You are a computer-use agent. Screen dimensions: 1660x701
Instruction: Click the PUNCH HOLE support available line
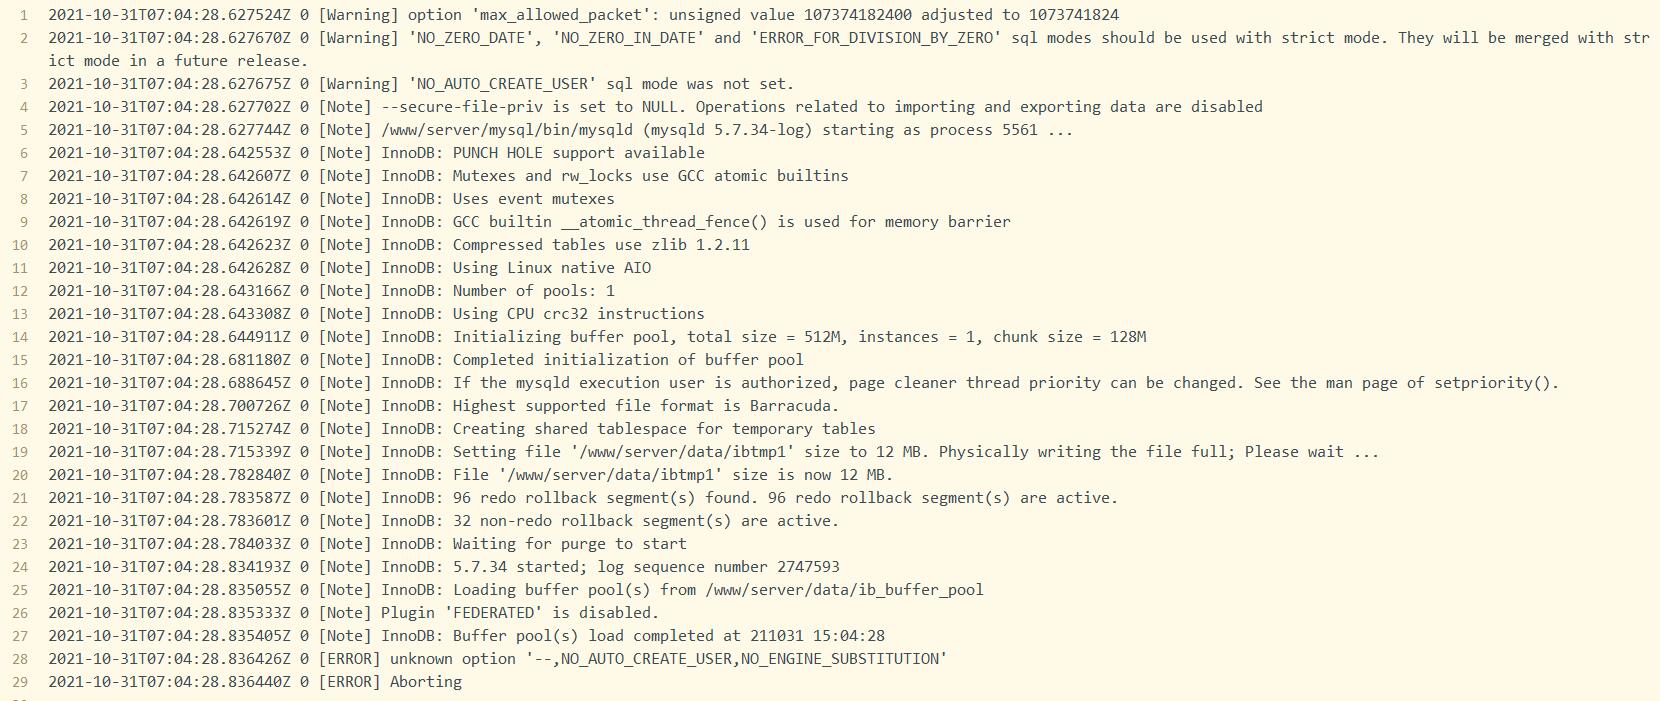pos(376,153)
